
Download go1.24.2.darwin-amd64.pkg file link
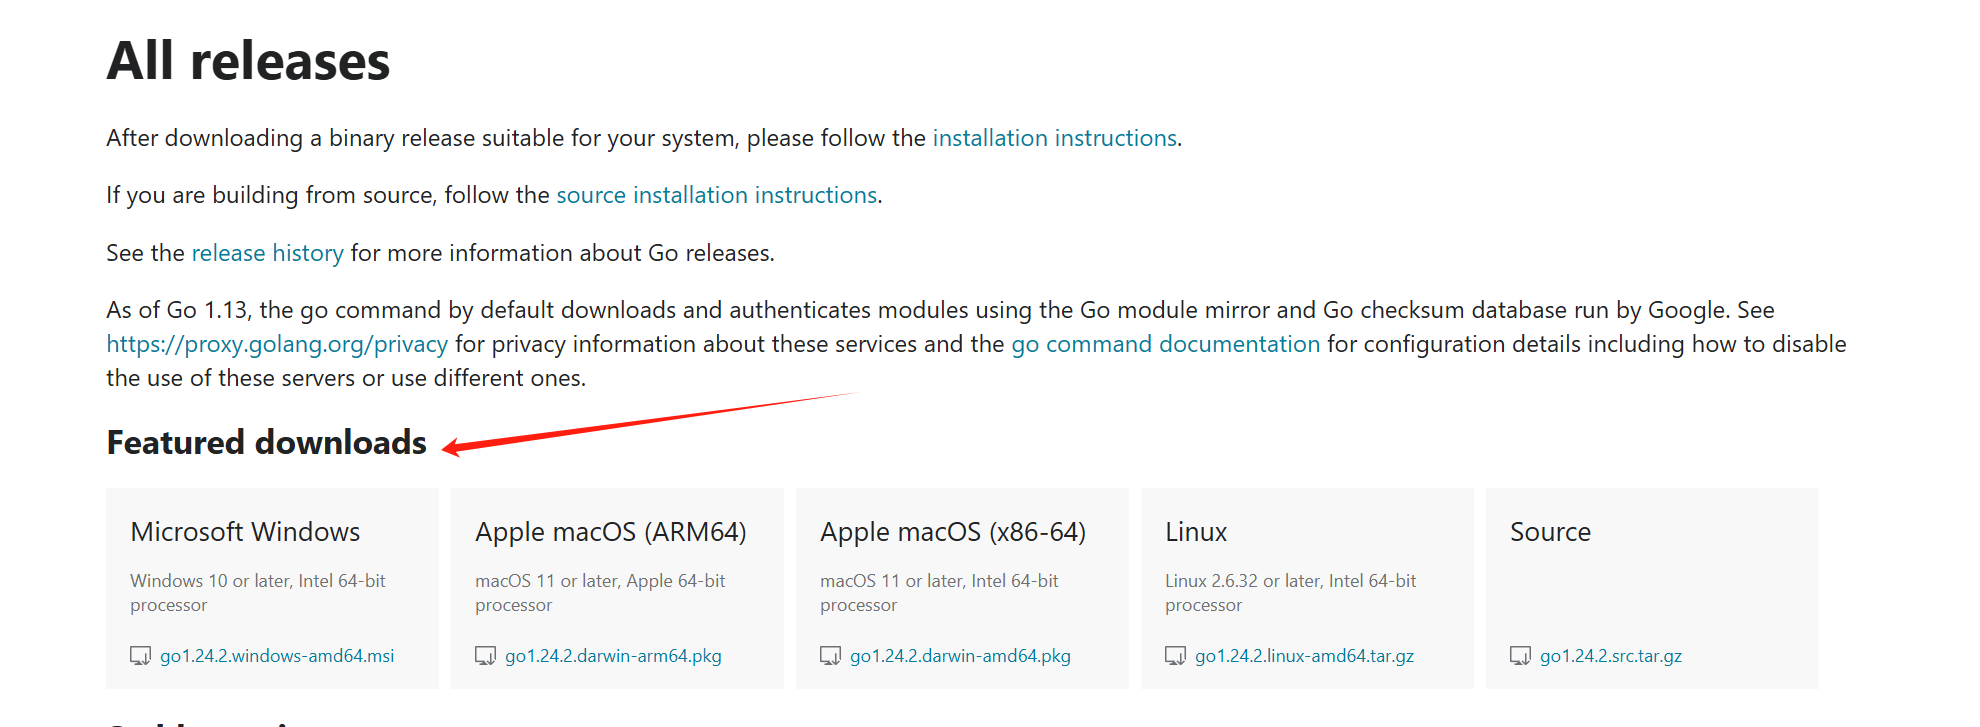960,656
